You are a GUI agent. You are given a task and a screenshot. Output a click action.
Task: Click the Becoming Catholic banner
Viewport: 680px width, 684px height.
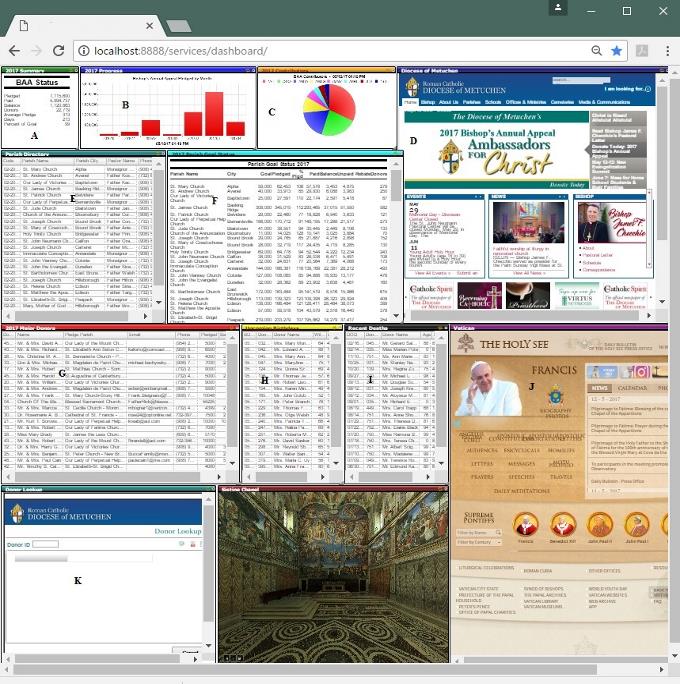[x=479, y=296]
